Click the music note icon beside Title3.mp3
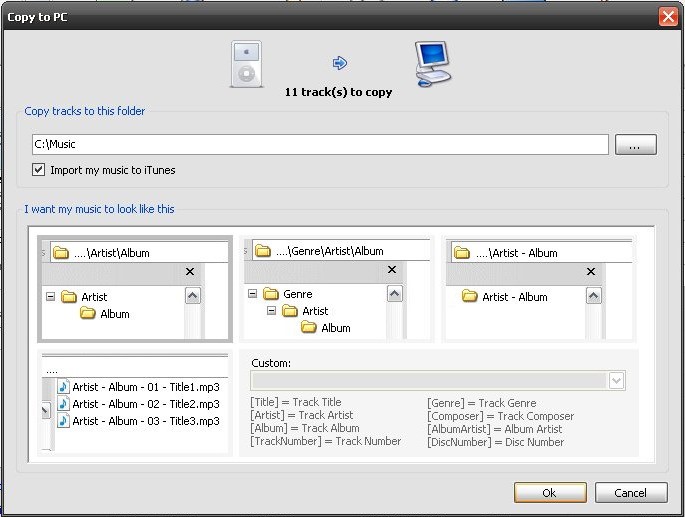685x517 pixels. point(63,421)
